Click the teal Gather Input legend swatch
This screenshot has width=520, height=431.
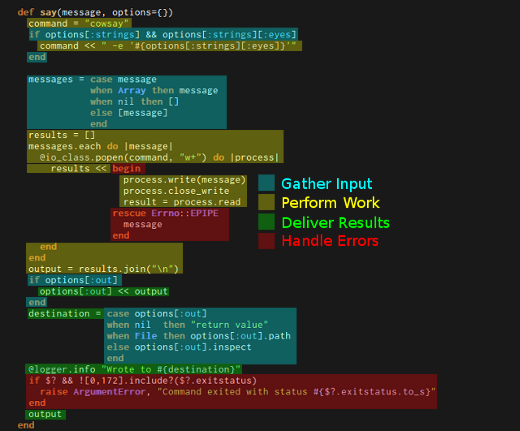point(266,183)
